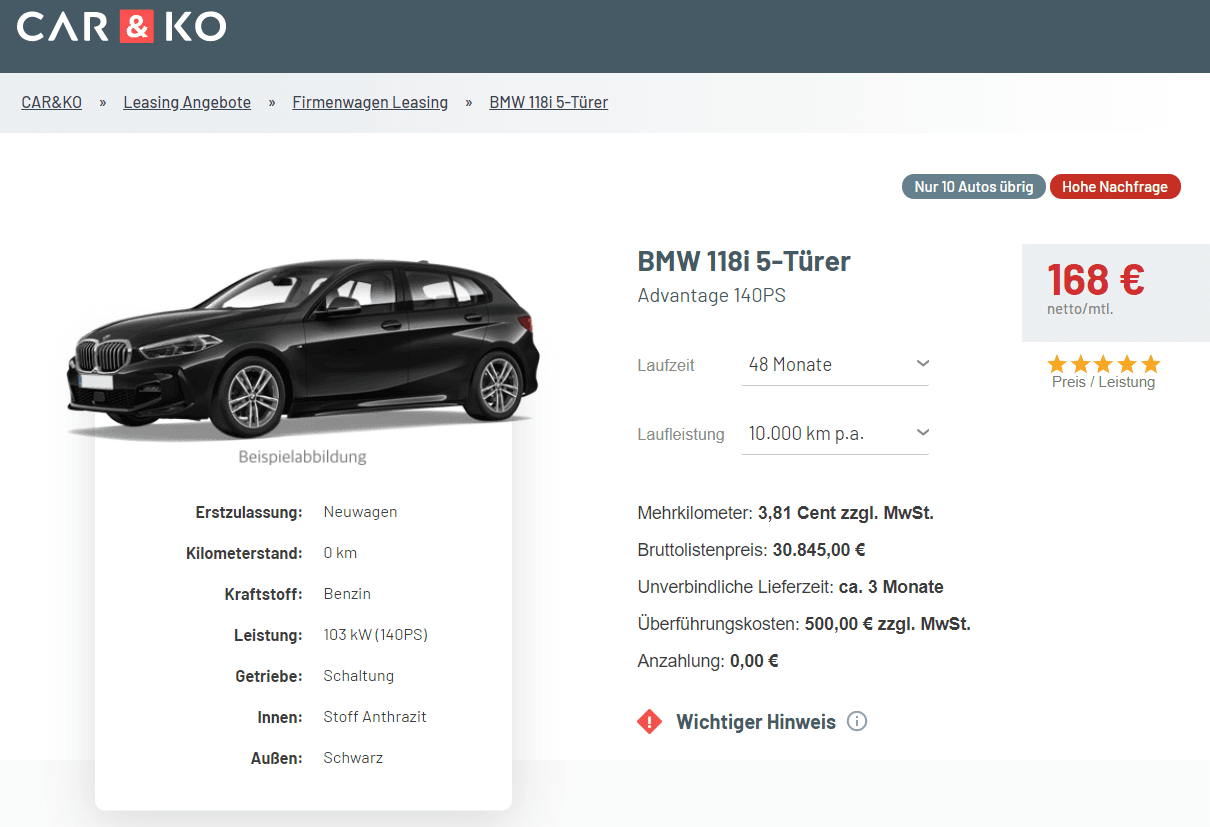
Task: Click the BMW 118i 5-Türer product title
Action: 744,262
